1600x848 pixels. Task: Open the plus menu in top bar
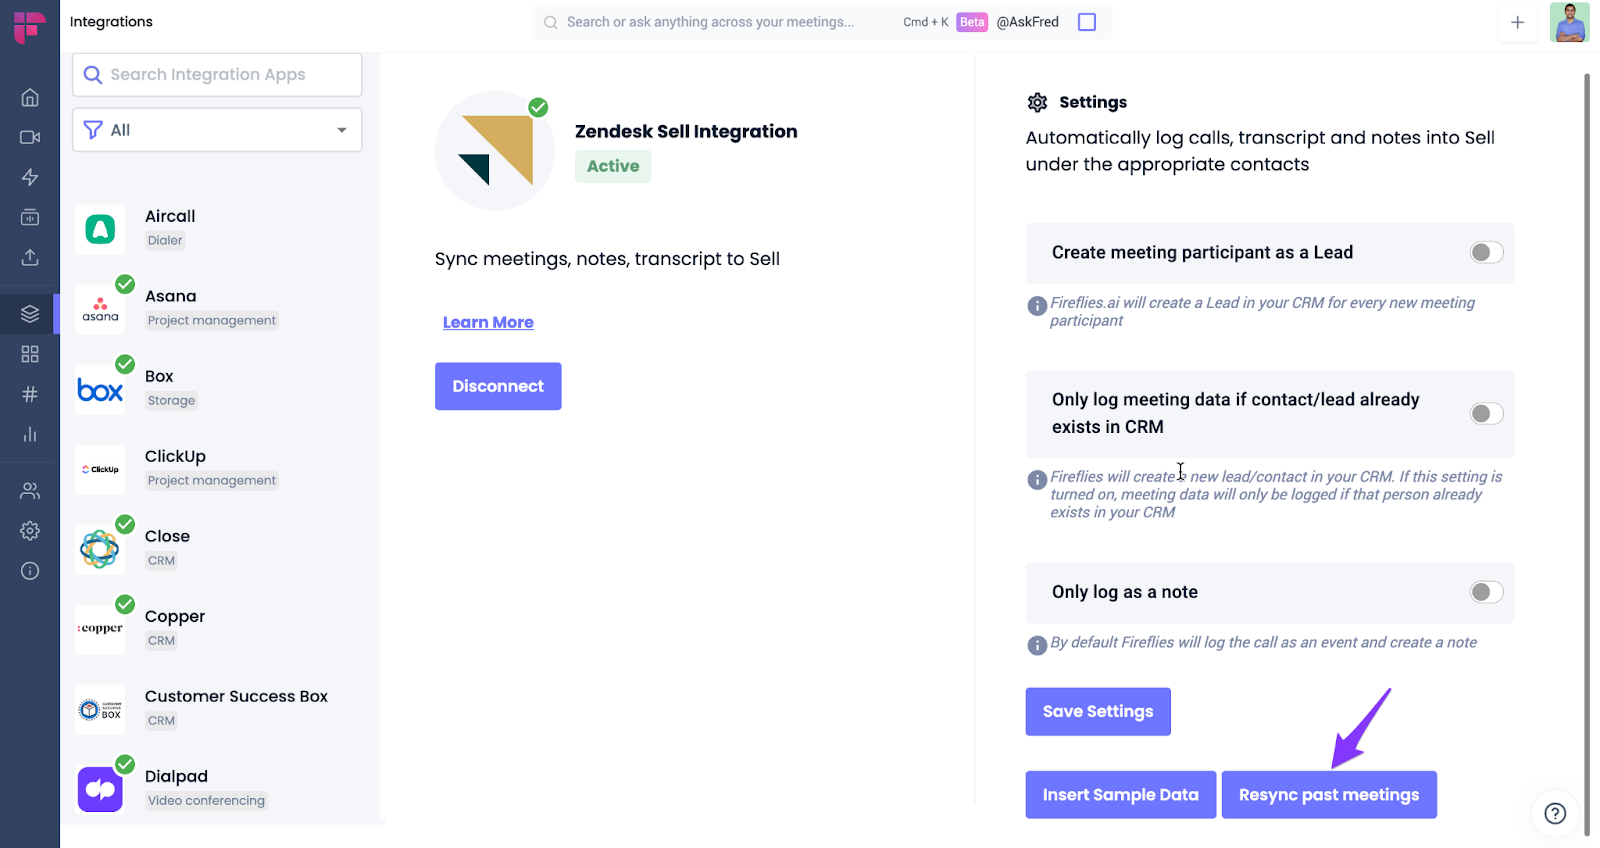[1517, 22]
